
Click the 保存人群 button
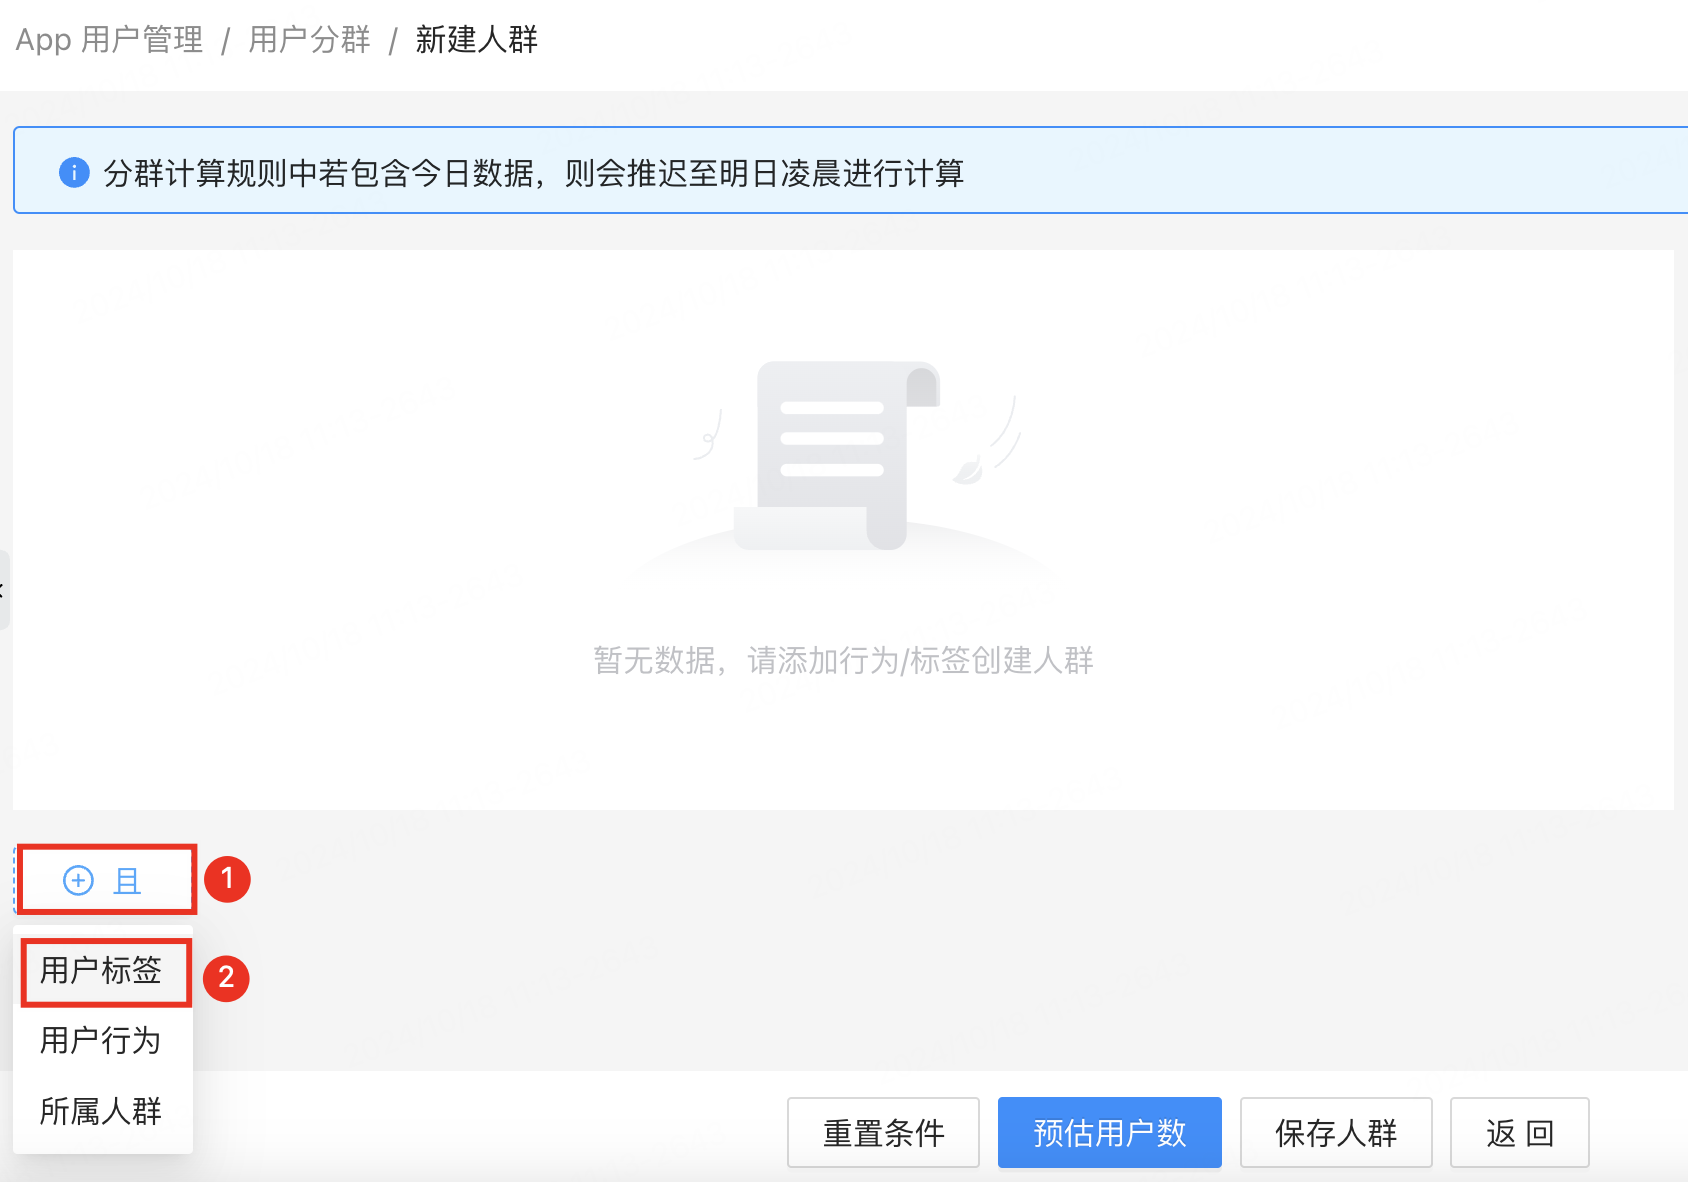(x=1336, y=1133)
